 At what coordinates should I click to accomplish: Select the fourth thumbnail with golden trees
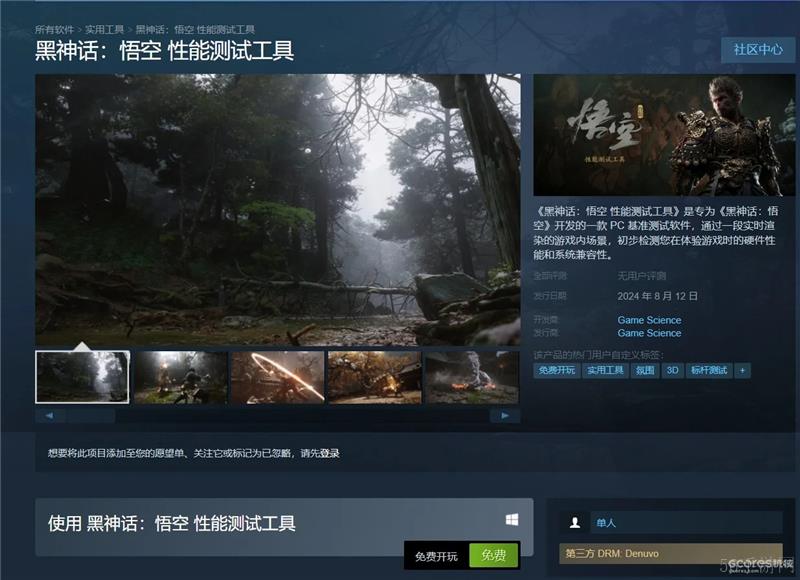click(375, 377)
